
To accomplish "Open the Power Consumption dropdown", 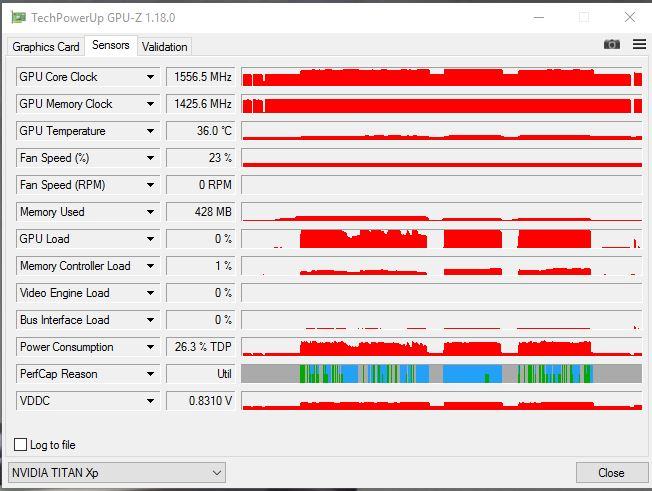I will (x=151, y=347).
